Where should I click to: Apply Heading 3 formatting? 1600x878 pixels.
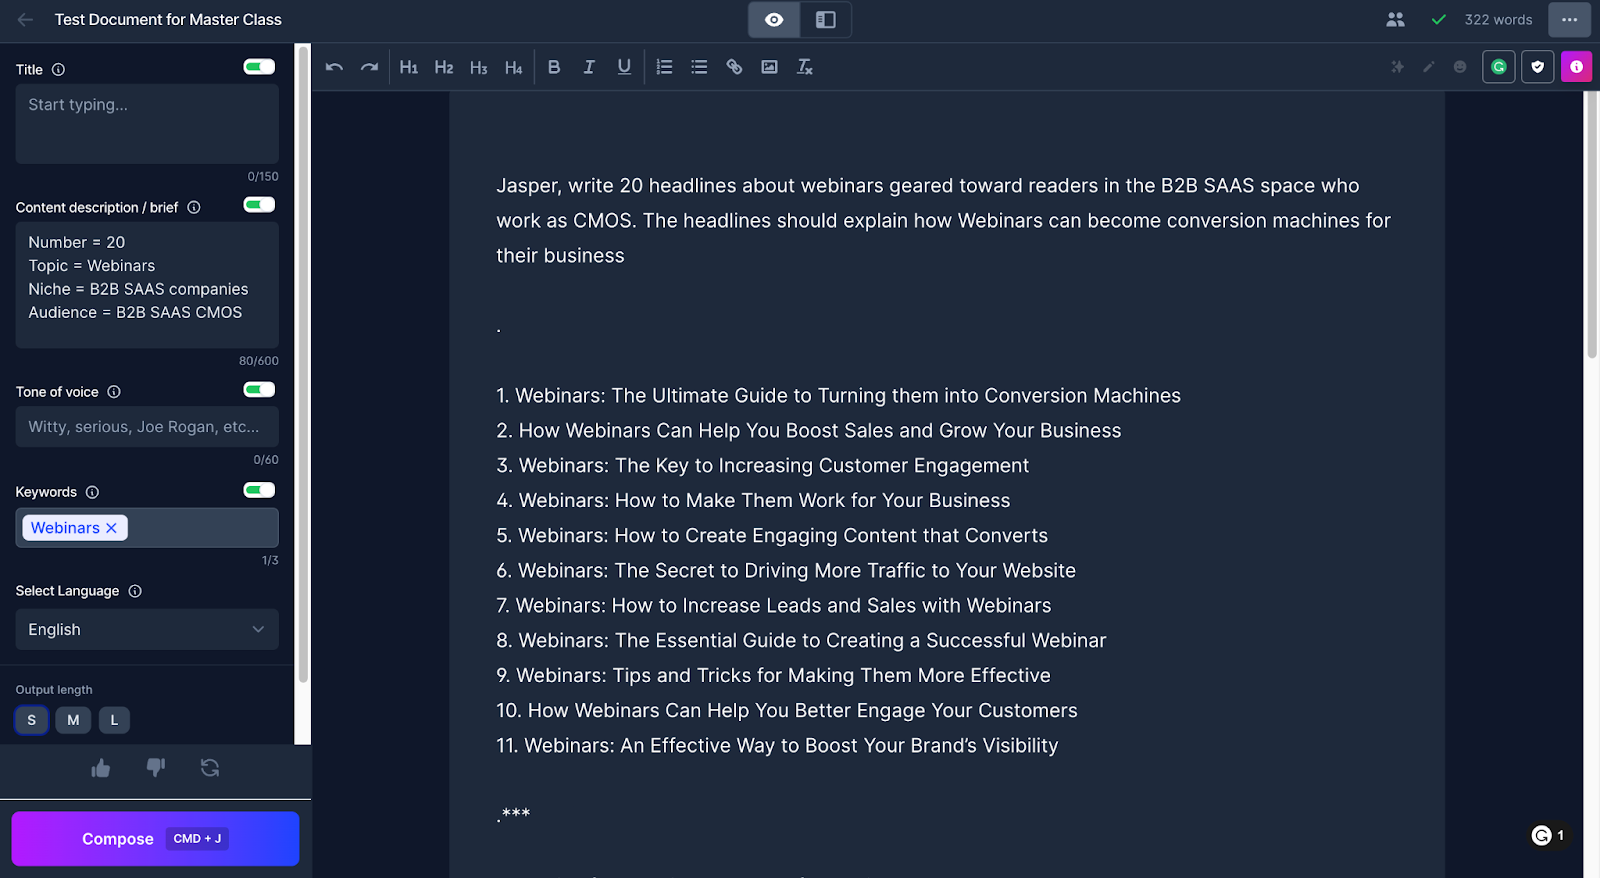tap(479, 67)
